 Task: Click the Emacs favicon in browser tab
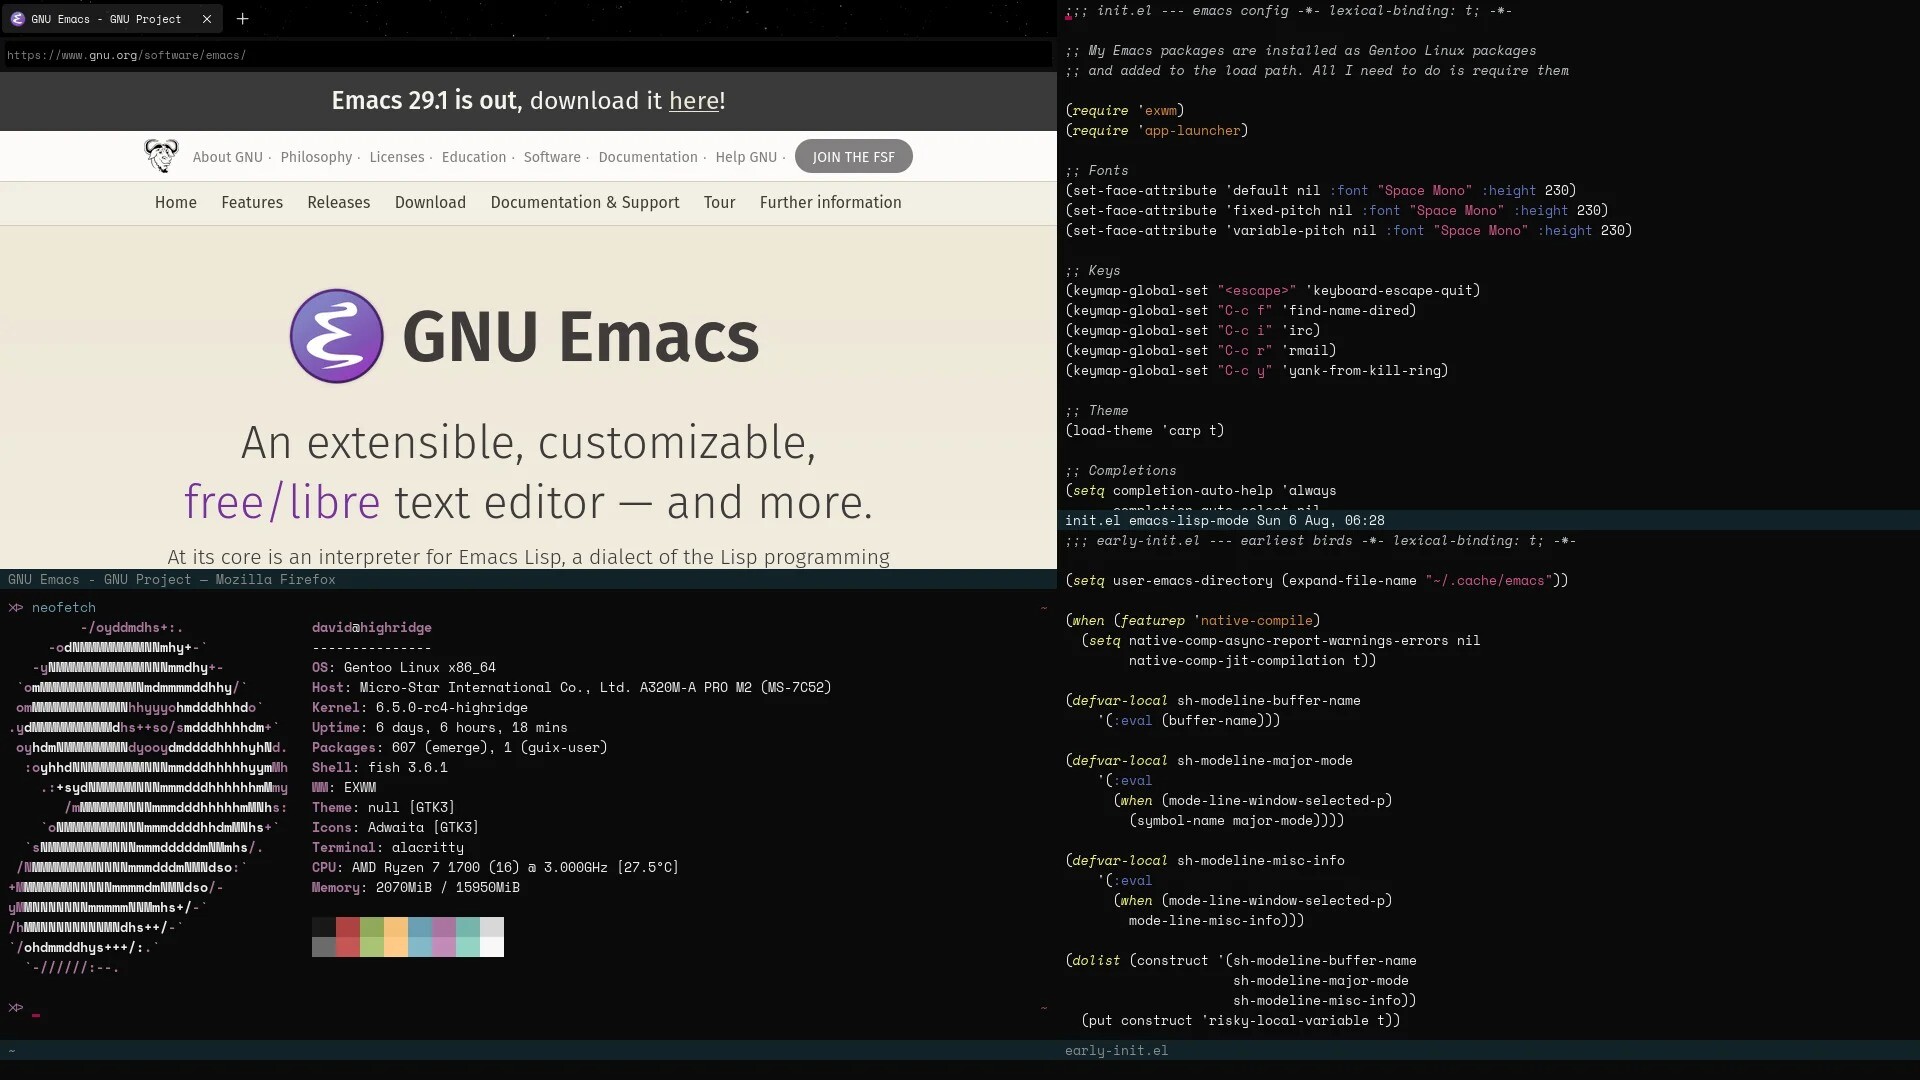[17, 19]
